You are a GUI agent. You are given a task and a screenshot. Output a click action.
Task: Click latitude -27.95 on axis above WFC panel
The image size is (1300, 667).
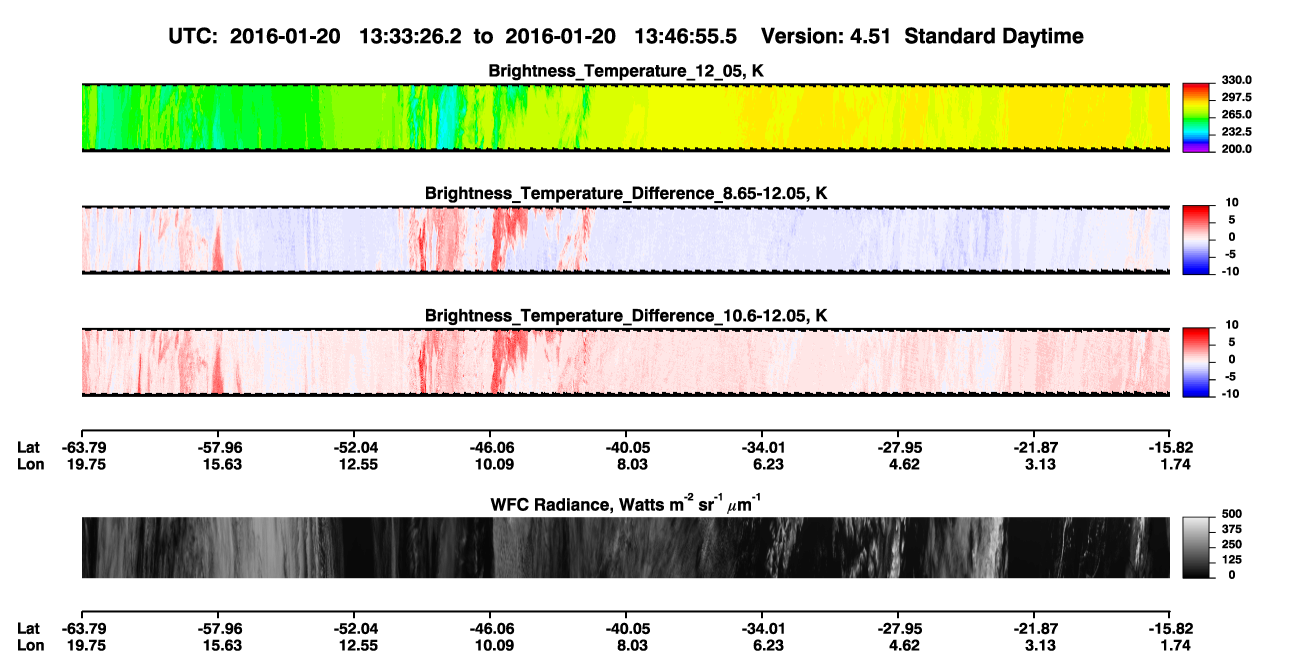897,447
